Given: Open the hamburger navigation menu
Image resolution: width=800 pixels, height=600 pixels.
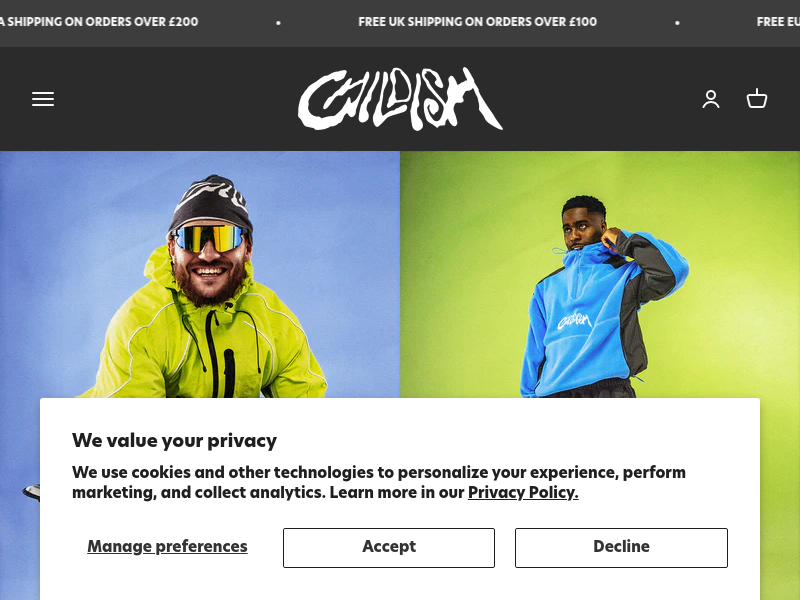Looking at the screenshot, I should click(43, 99).
